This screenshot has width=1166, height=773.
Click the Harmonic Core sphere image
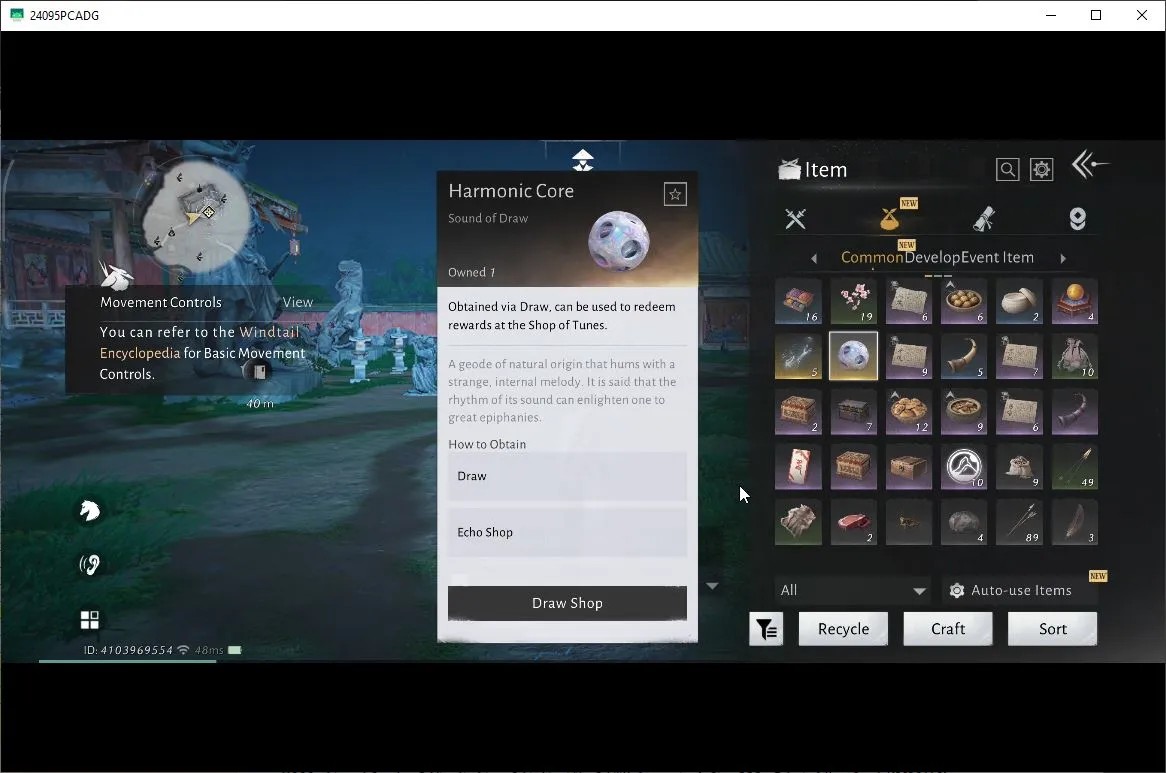click(619, 241)
